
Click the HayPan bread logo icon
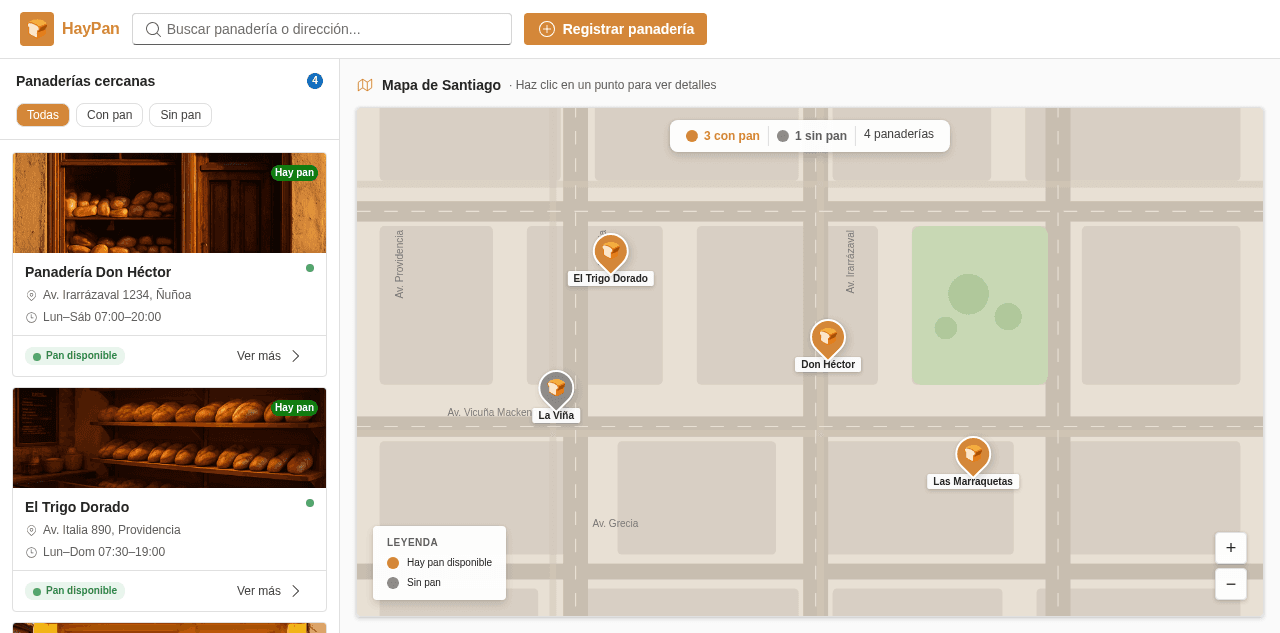point(37,29)
